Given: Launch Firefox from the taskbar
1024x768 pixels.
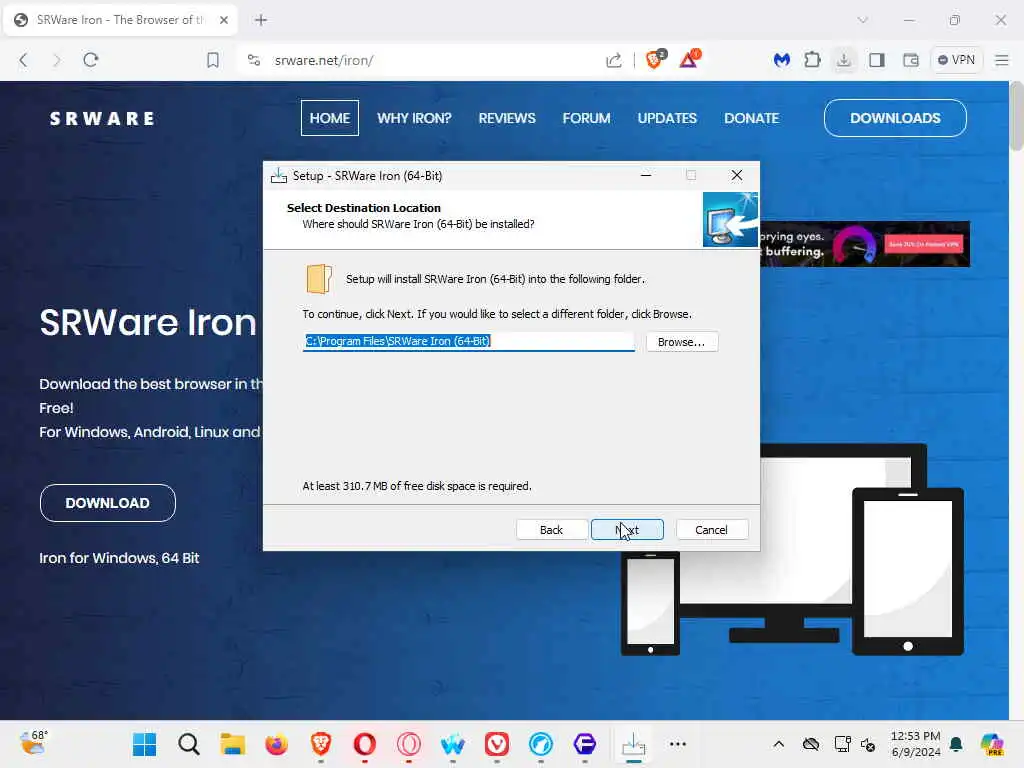Looking at the screenshot, I should [277, 744].
